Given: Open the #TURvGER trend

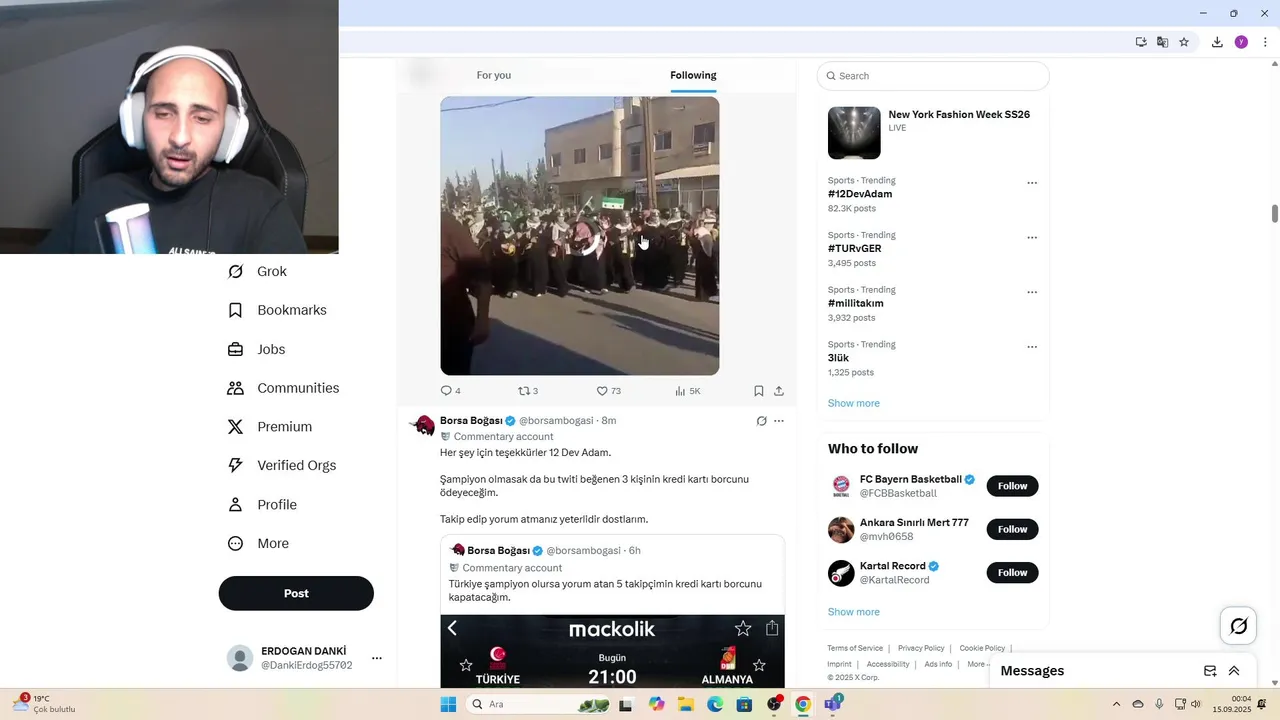Looking at the screenshot, I should [854, 248].
